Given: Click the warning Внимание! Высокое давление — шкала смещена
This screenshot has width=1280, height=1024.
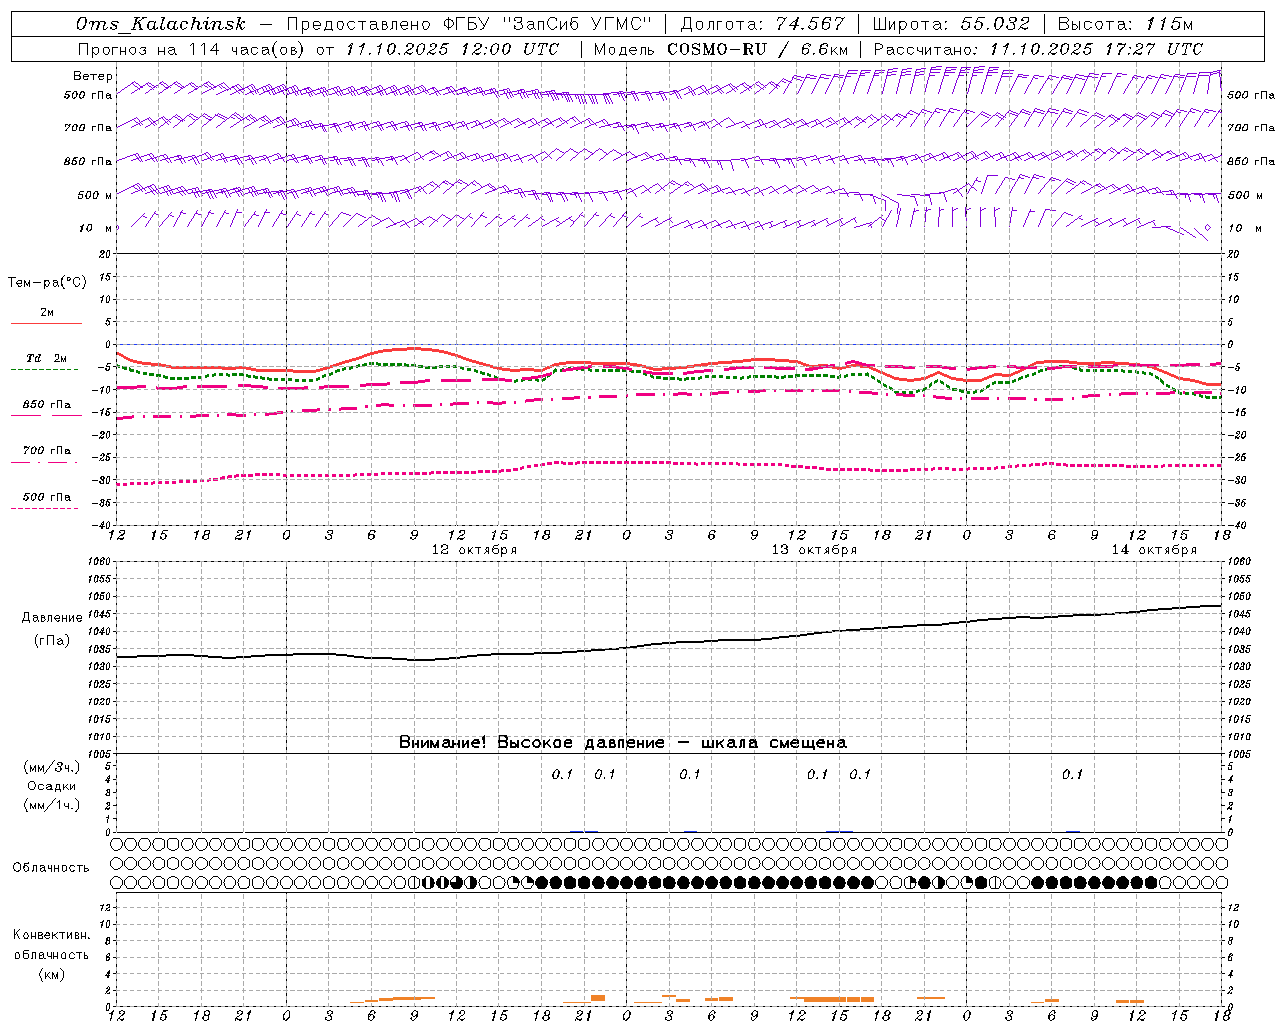Looking at the screenshot, I should (x=623, y=743).
